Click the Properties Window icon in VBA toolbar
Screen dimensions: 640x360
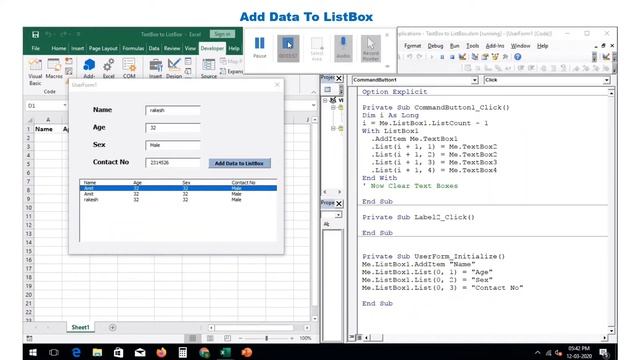click(x=485, y=57)
